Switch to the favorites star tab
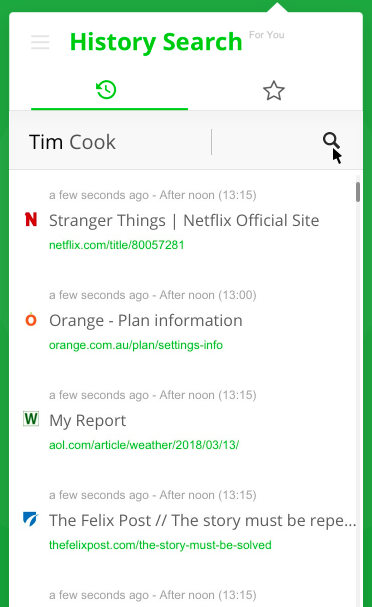 (x=274, y=91)
